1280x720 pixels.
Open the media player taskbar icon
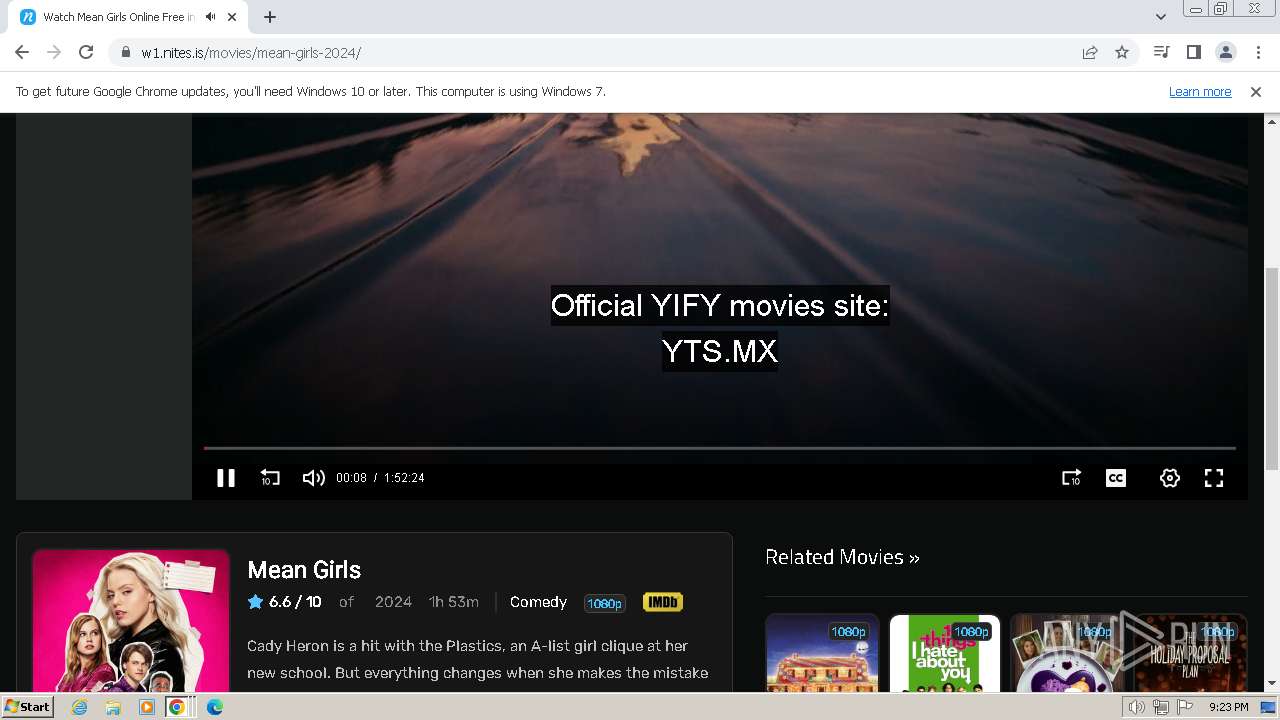[147, 707]
